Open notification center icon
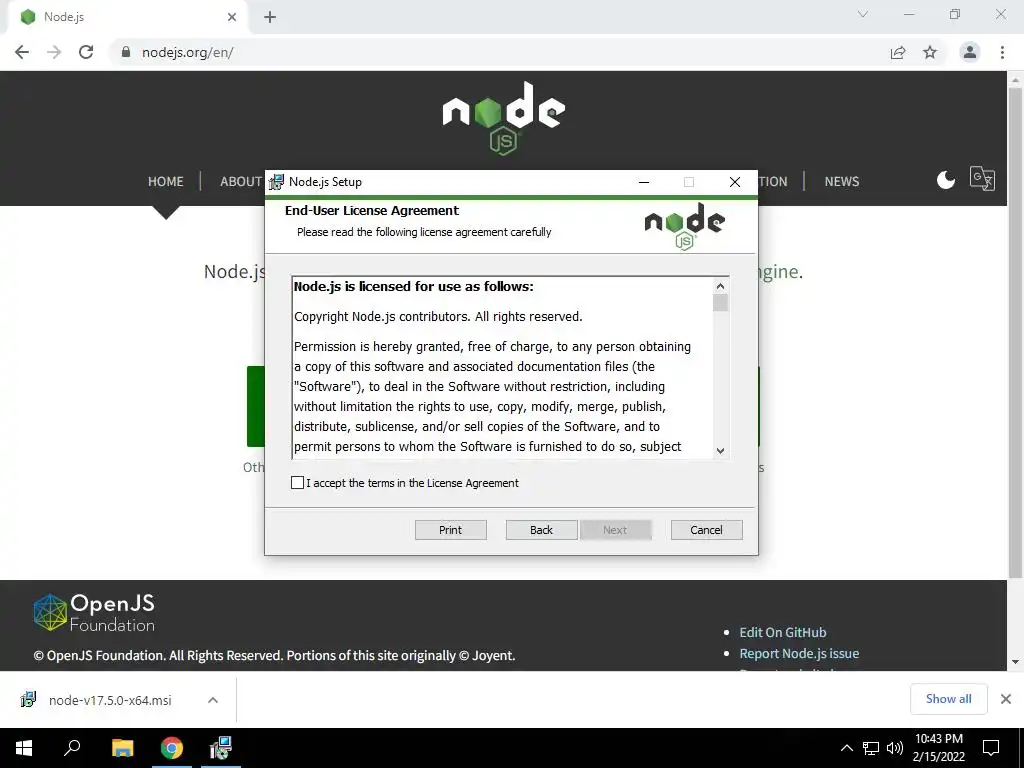The width and height of the screenshot is (1024, 768). coord(991,748)
